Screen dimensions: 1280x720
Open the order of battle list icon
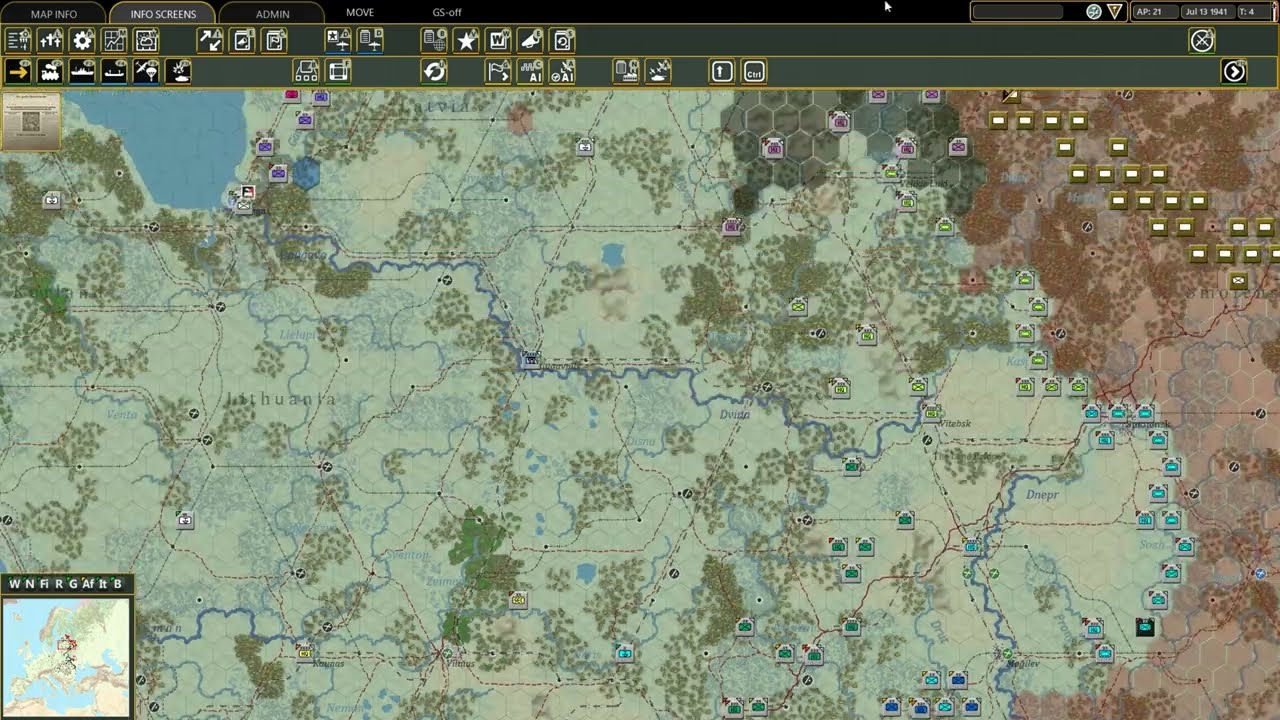pyautogui.click(x=18, y=40)
